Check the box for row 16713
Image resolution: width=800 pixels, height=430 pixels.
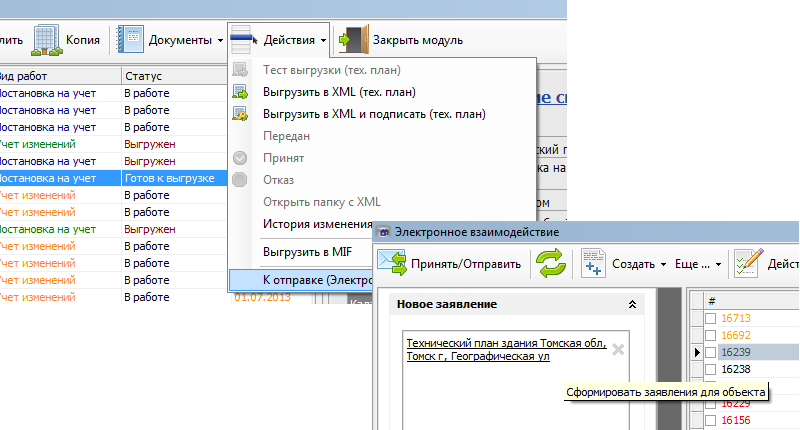pyautogui.click(x=710, y=318)
